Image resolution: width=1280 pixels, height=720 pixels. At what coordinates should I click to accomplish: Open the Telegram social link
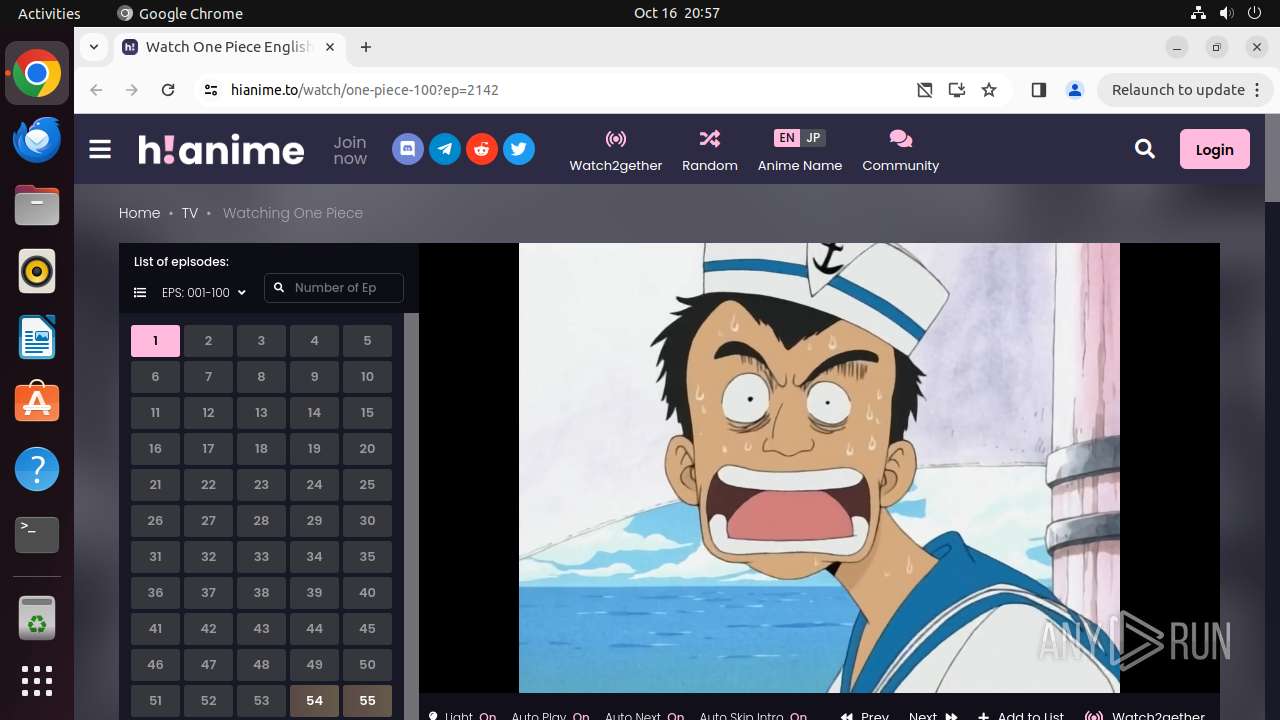pyautogui.click(x=444, y=150)
